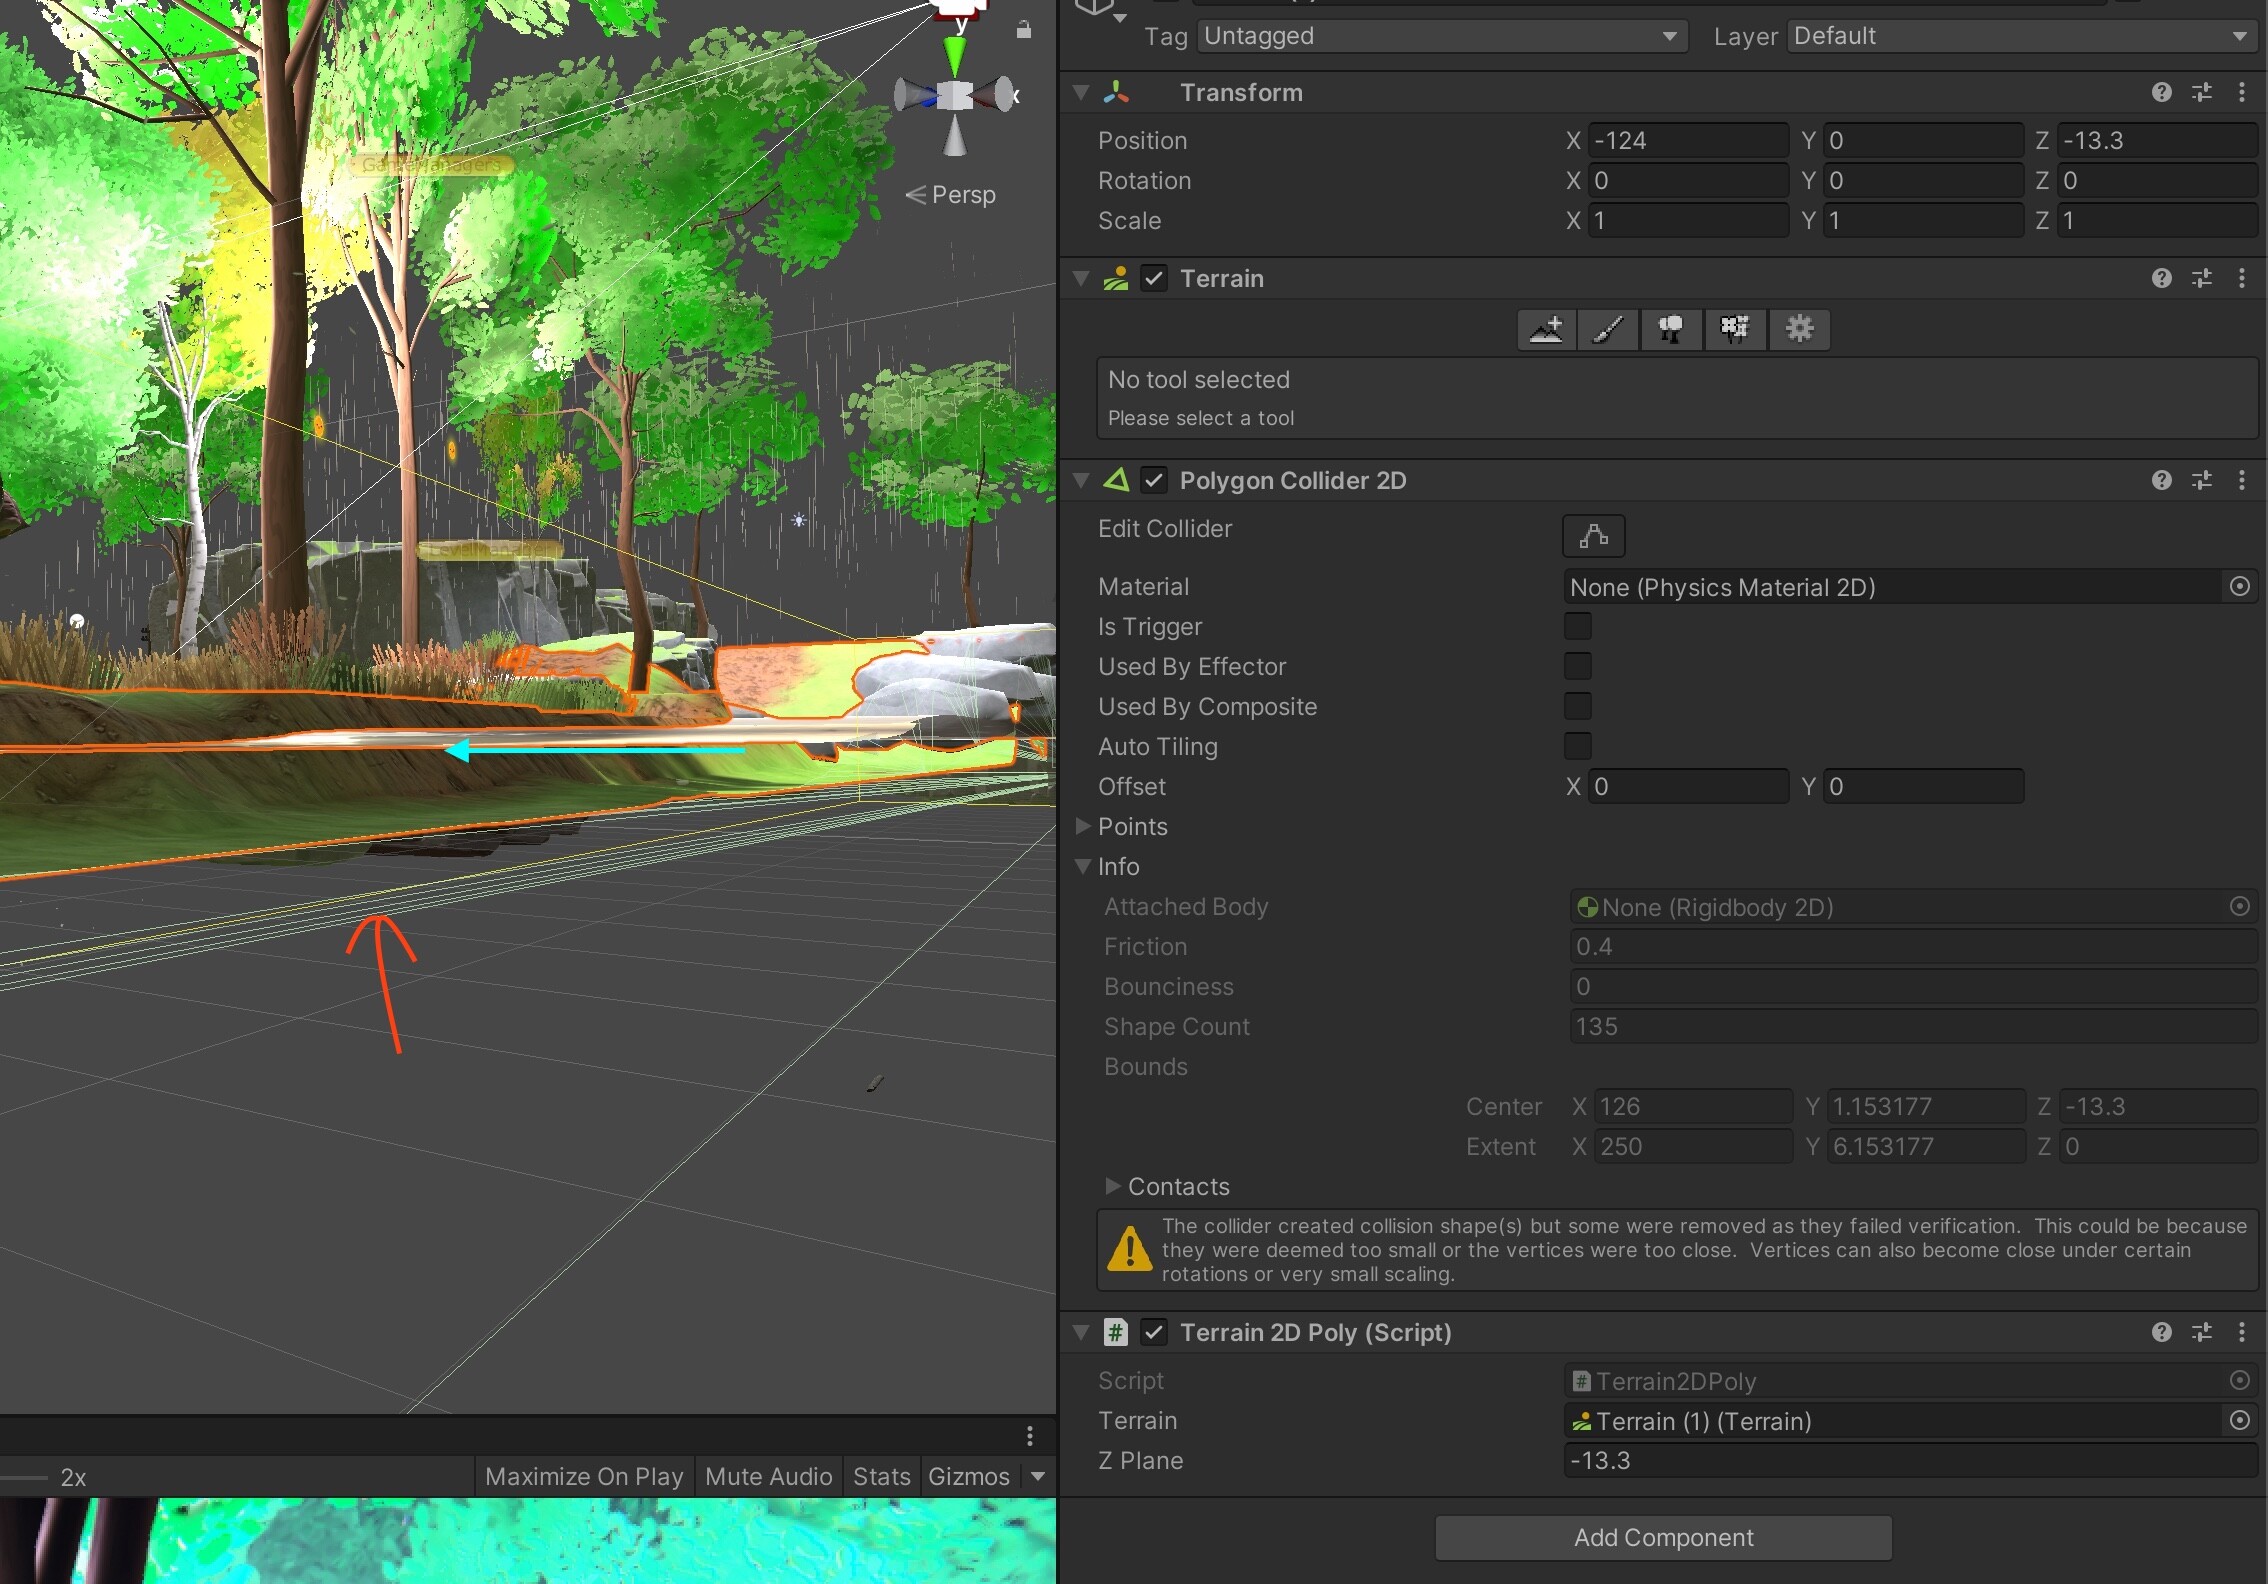Toggle Maximize On Play
Screen dimensions: 2268x1584
point(583,1476)
